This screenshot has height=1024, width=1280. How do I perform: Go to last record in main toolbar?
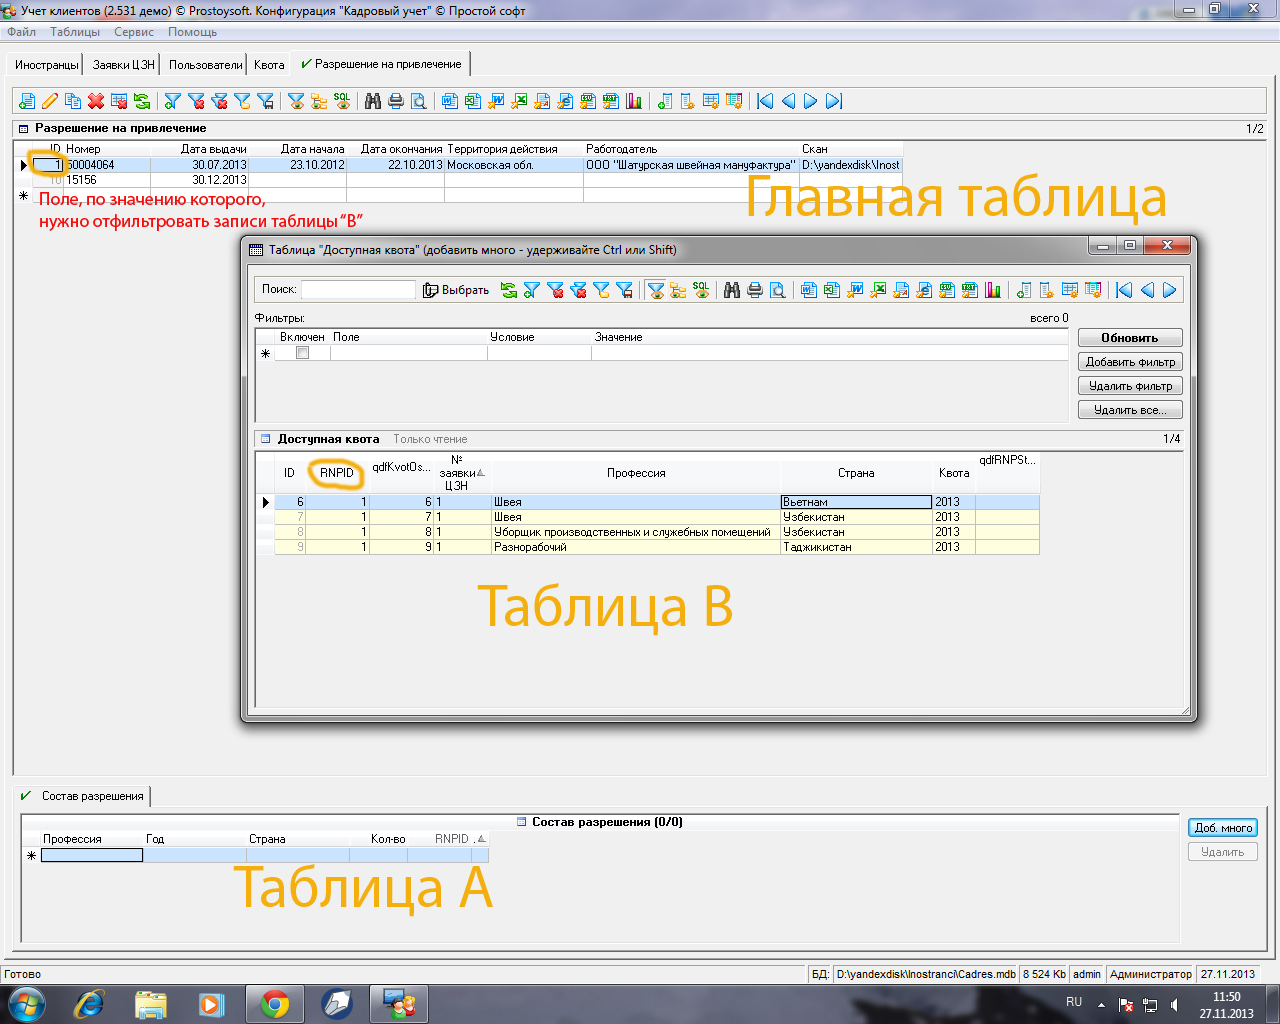point(834,101)
